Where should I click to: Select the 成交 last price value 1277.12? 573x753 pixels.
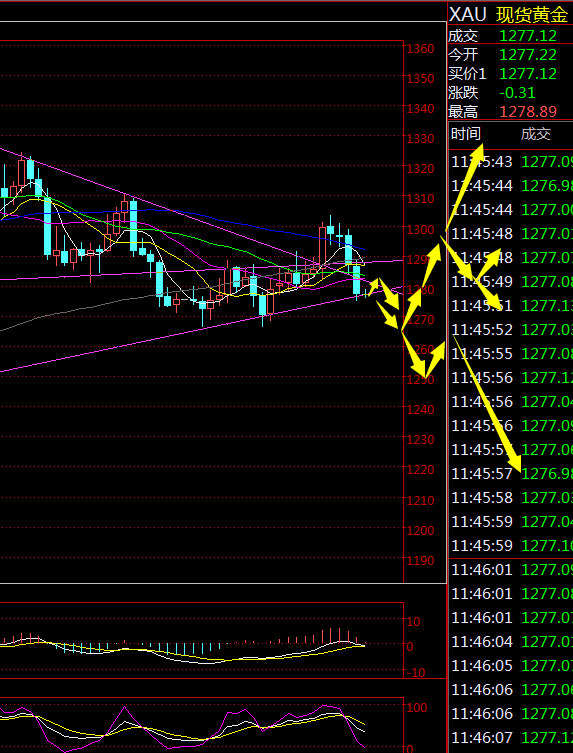[528, 36]
